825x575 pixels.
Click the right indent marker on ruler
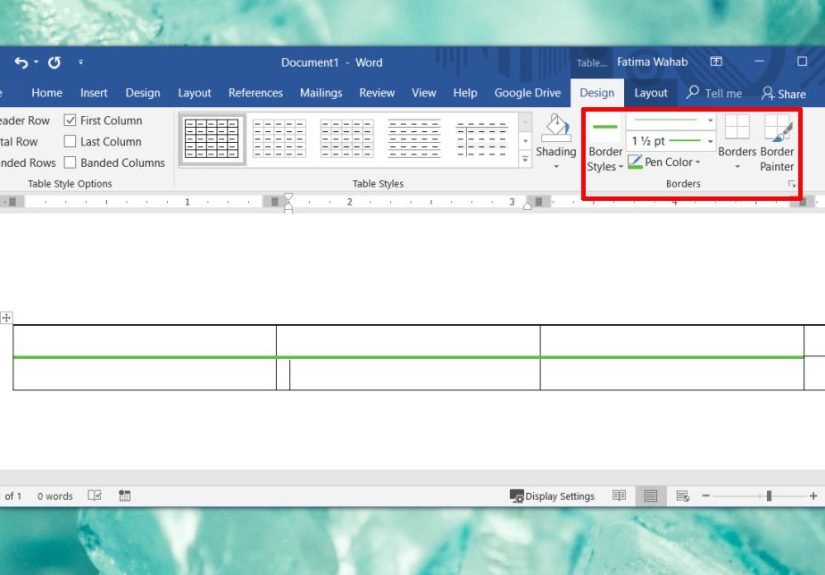[527, 206]
